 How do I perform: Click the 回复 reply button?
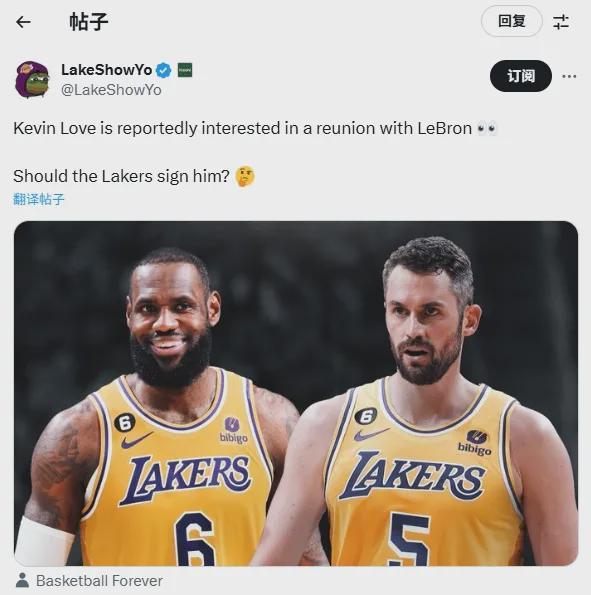(x=512, y=21)
